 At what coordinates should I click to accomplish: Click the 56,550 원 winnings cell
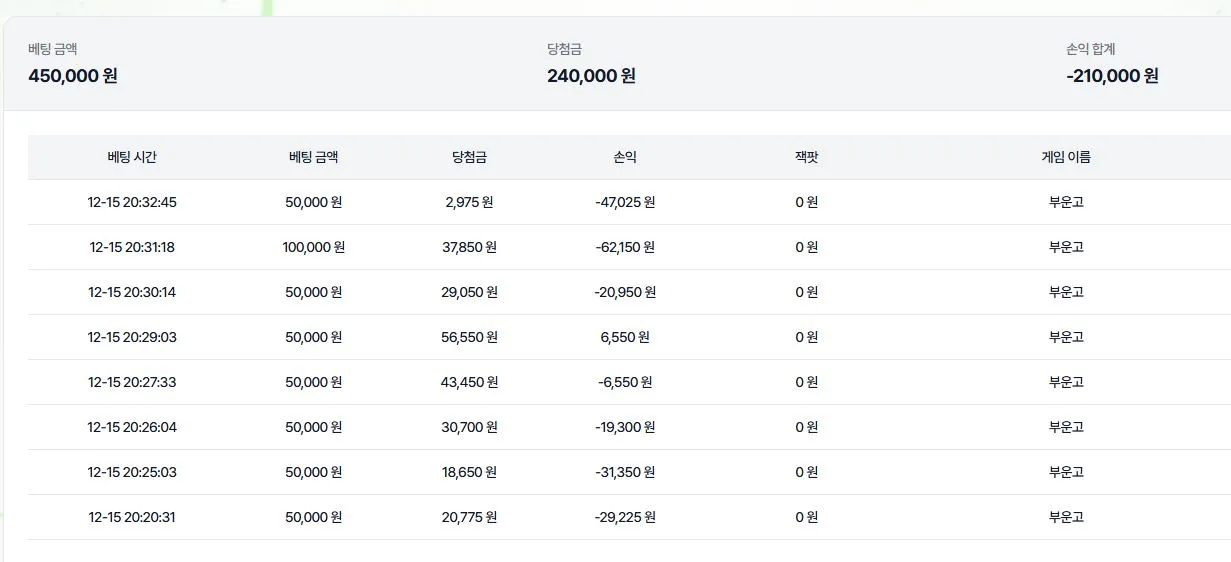[x=469, y=337]
